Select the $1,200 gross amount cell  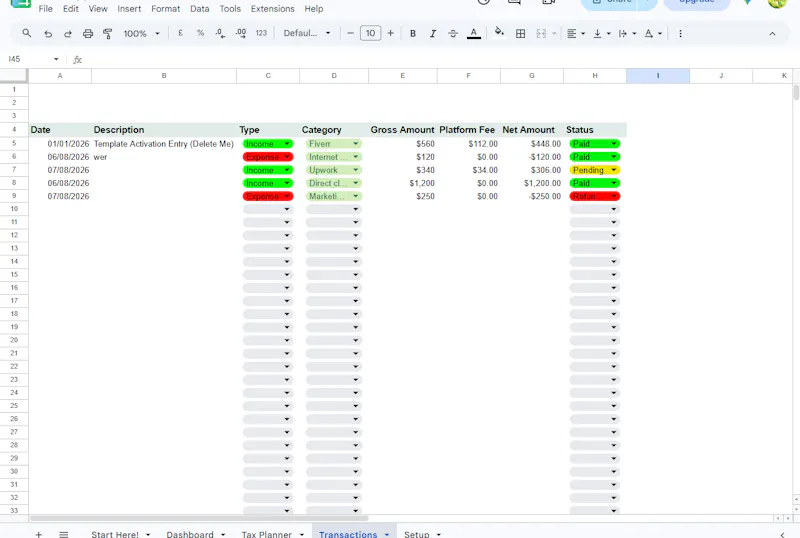403,183
